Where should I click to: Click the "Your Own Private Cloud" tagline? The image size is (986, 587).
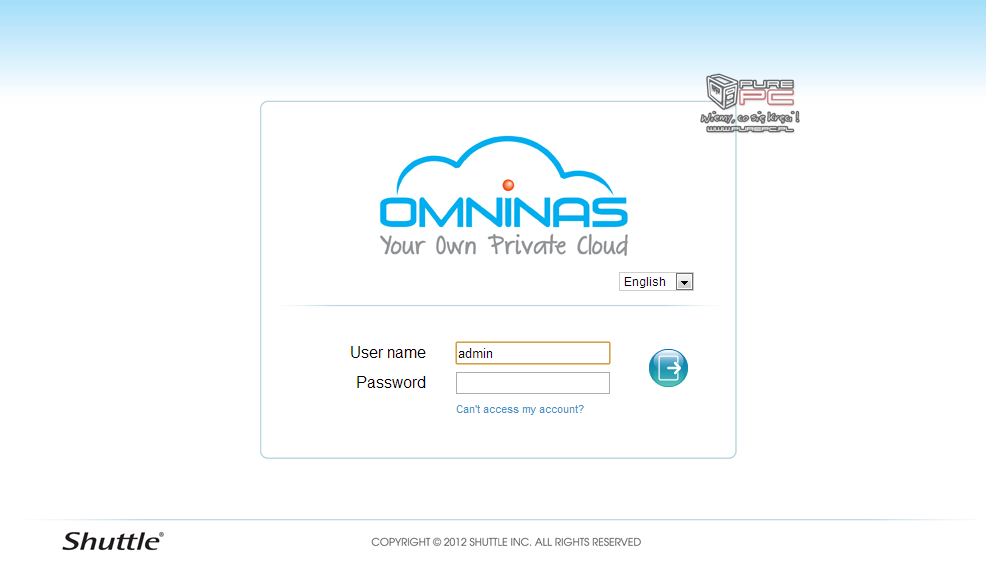pyautogui.click(x=504, y=245)
